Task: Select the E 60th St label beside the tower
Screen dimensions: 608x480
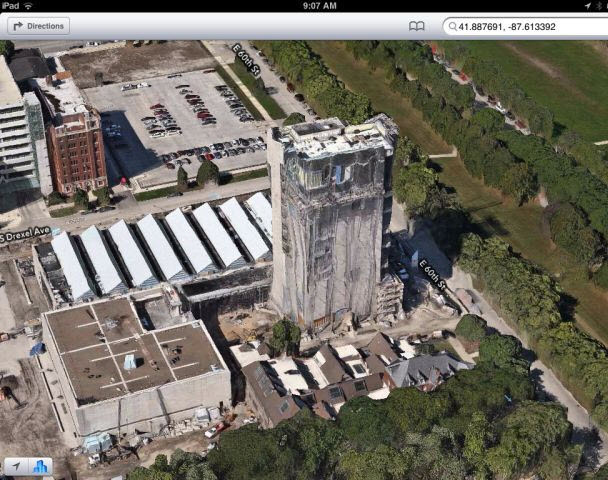Action: (x=433, y=272)
